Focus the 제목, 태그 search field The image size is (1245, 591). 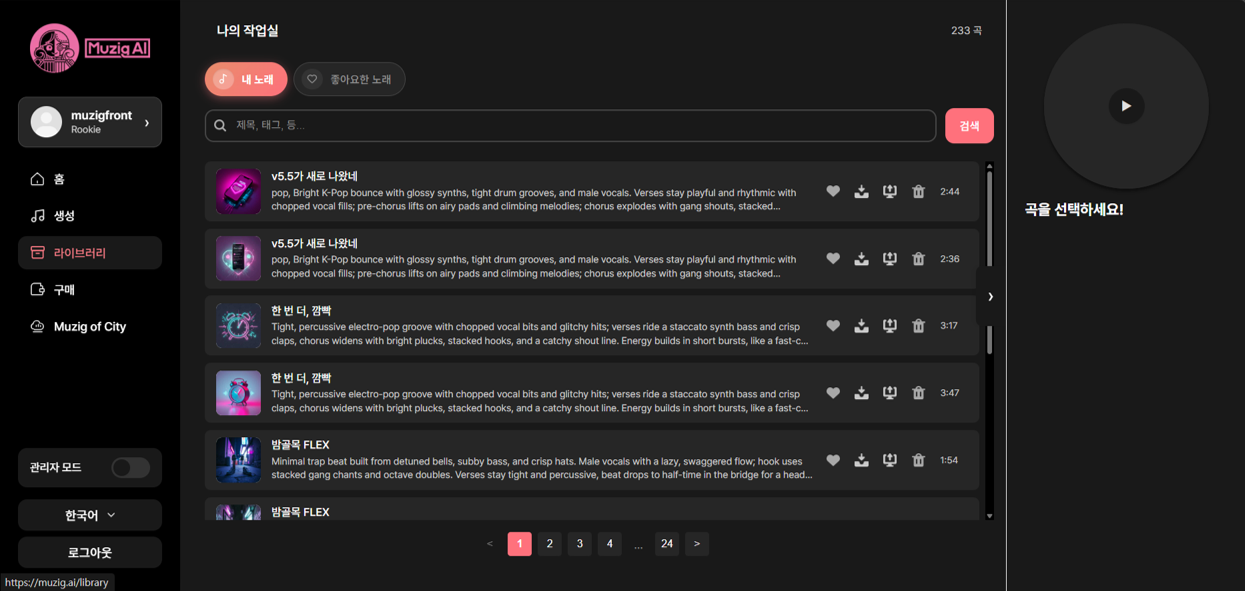click(x=571, y=126)
